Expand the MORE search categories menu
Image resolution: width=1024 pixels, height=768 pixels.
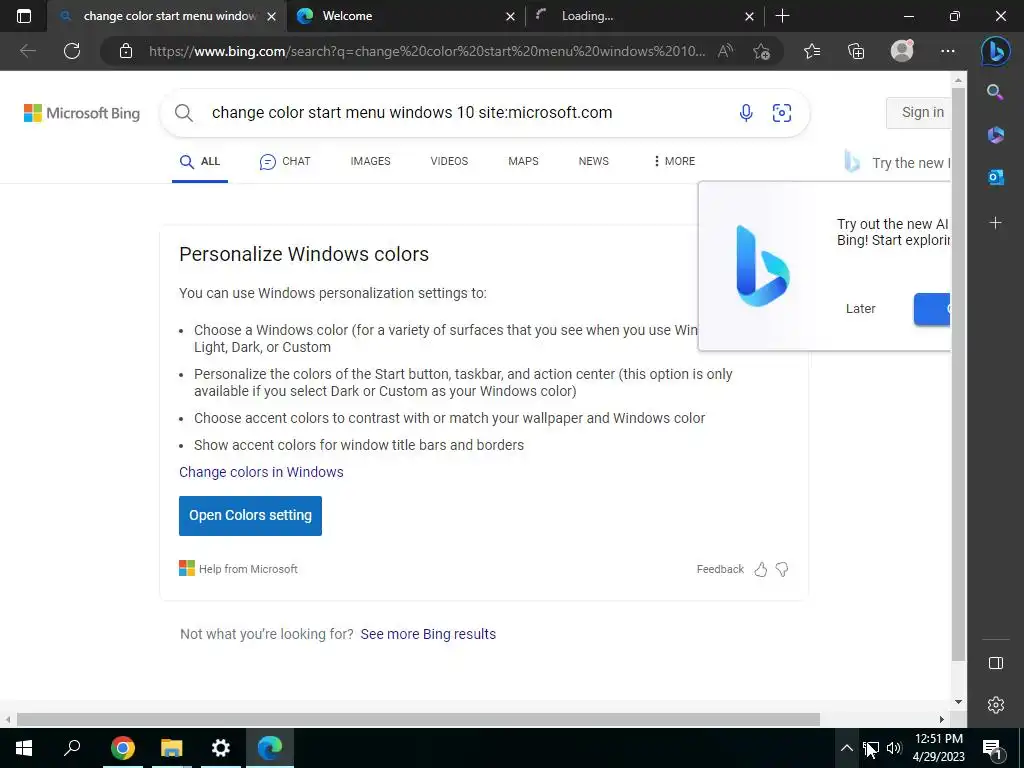(x=675, y=161)
